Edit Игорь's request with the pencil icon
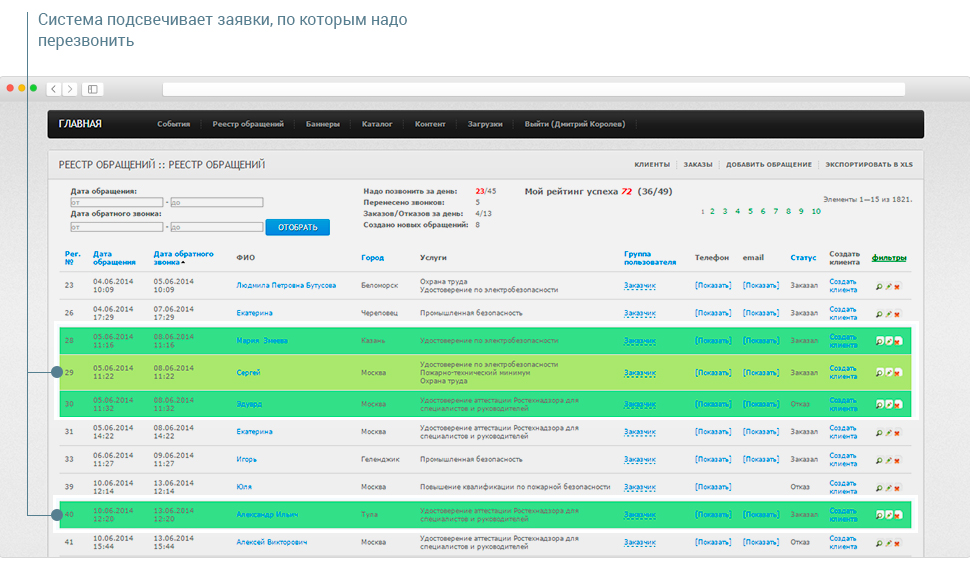Screen dimensions: 970x571 888,460
